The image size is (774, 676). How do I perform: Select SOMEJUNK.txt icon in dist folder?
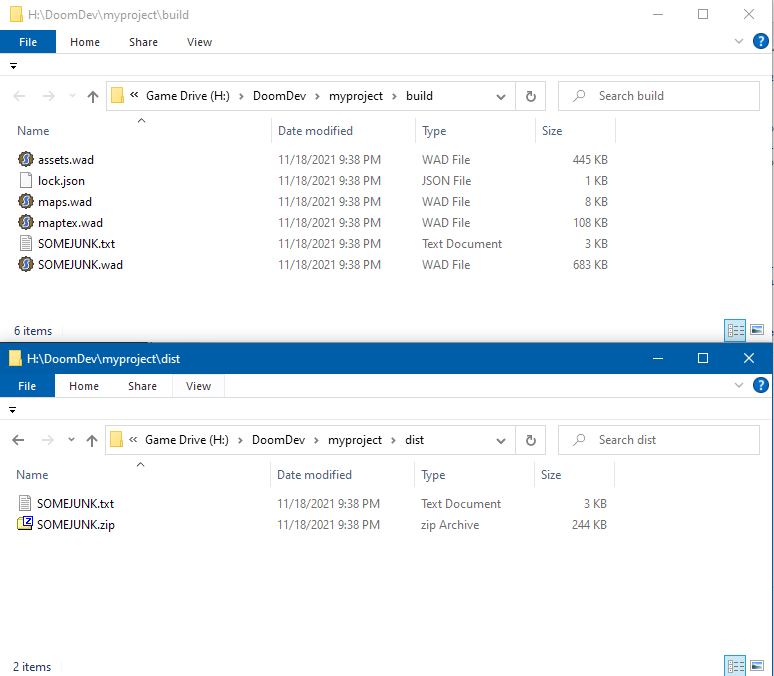[x=25, y=503]
